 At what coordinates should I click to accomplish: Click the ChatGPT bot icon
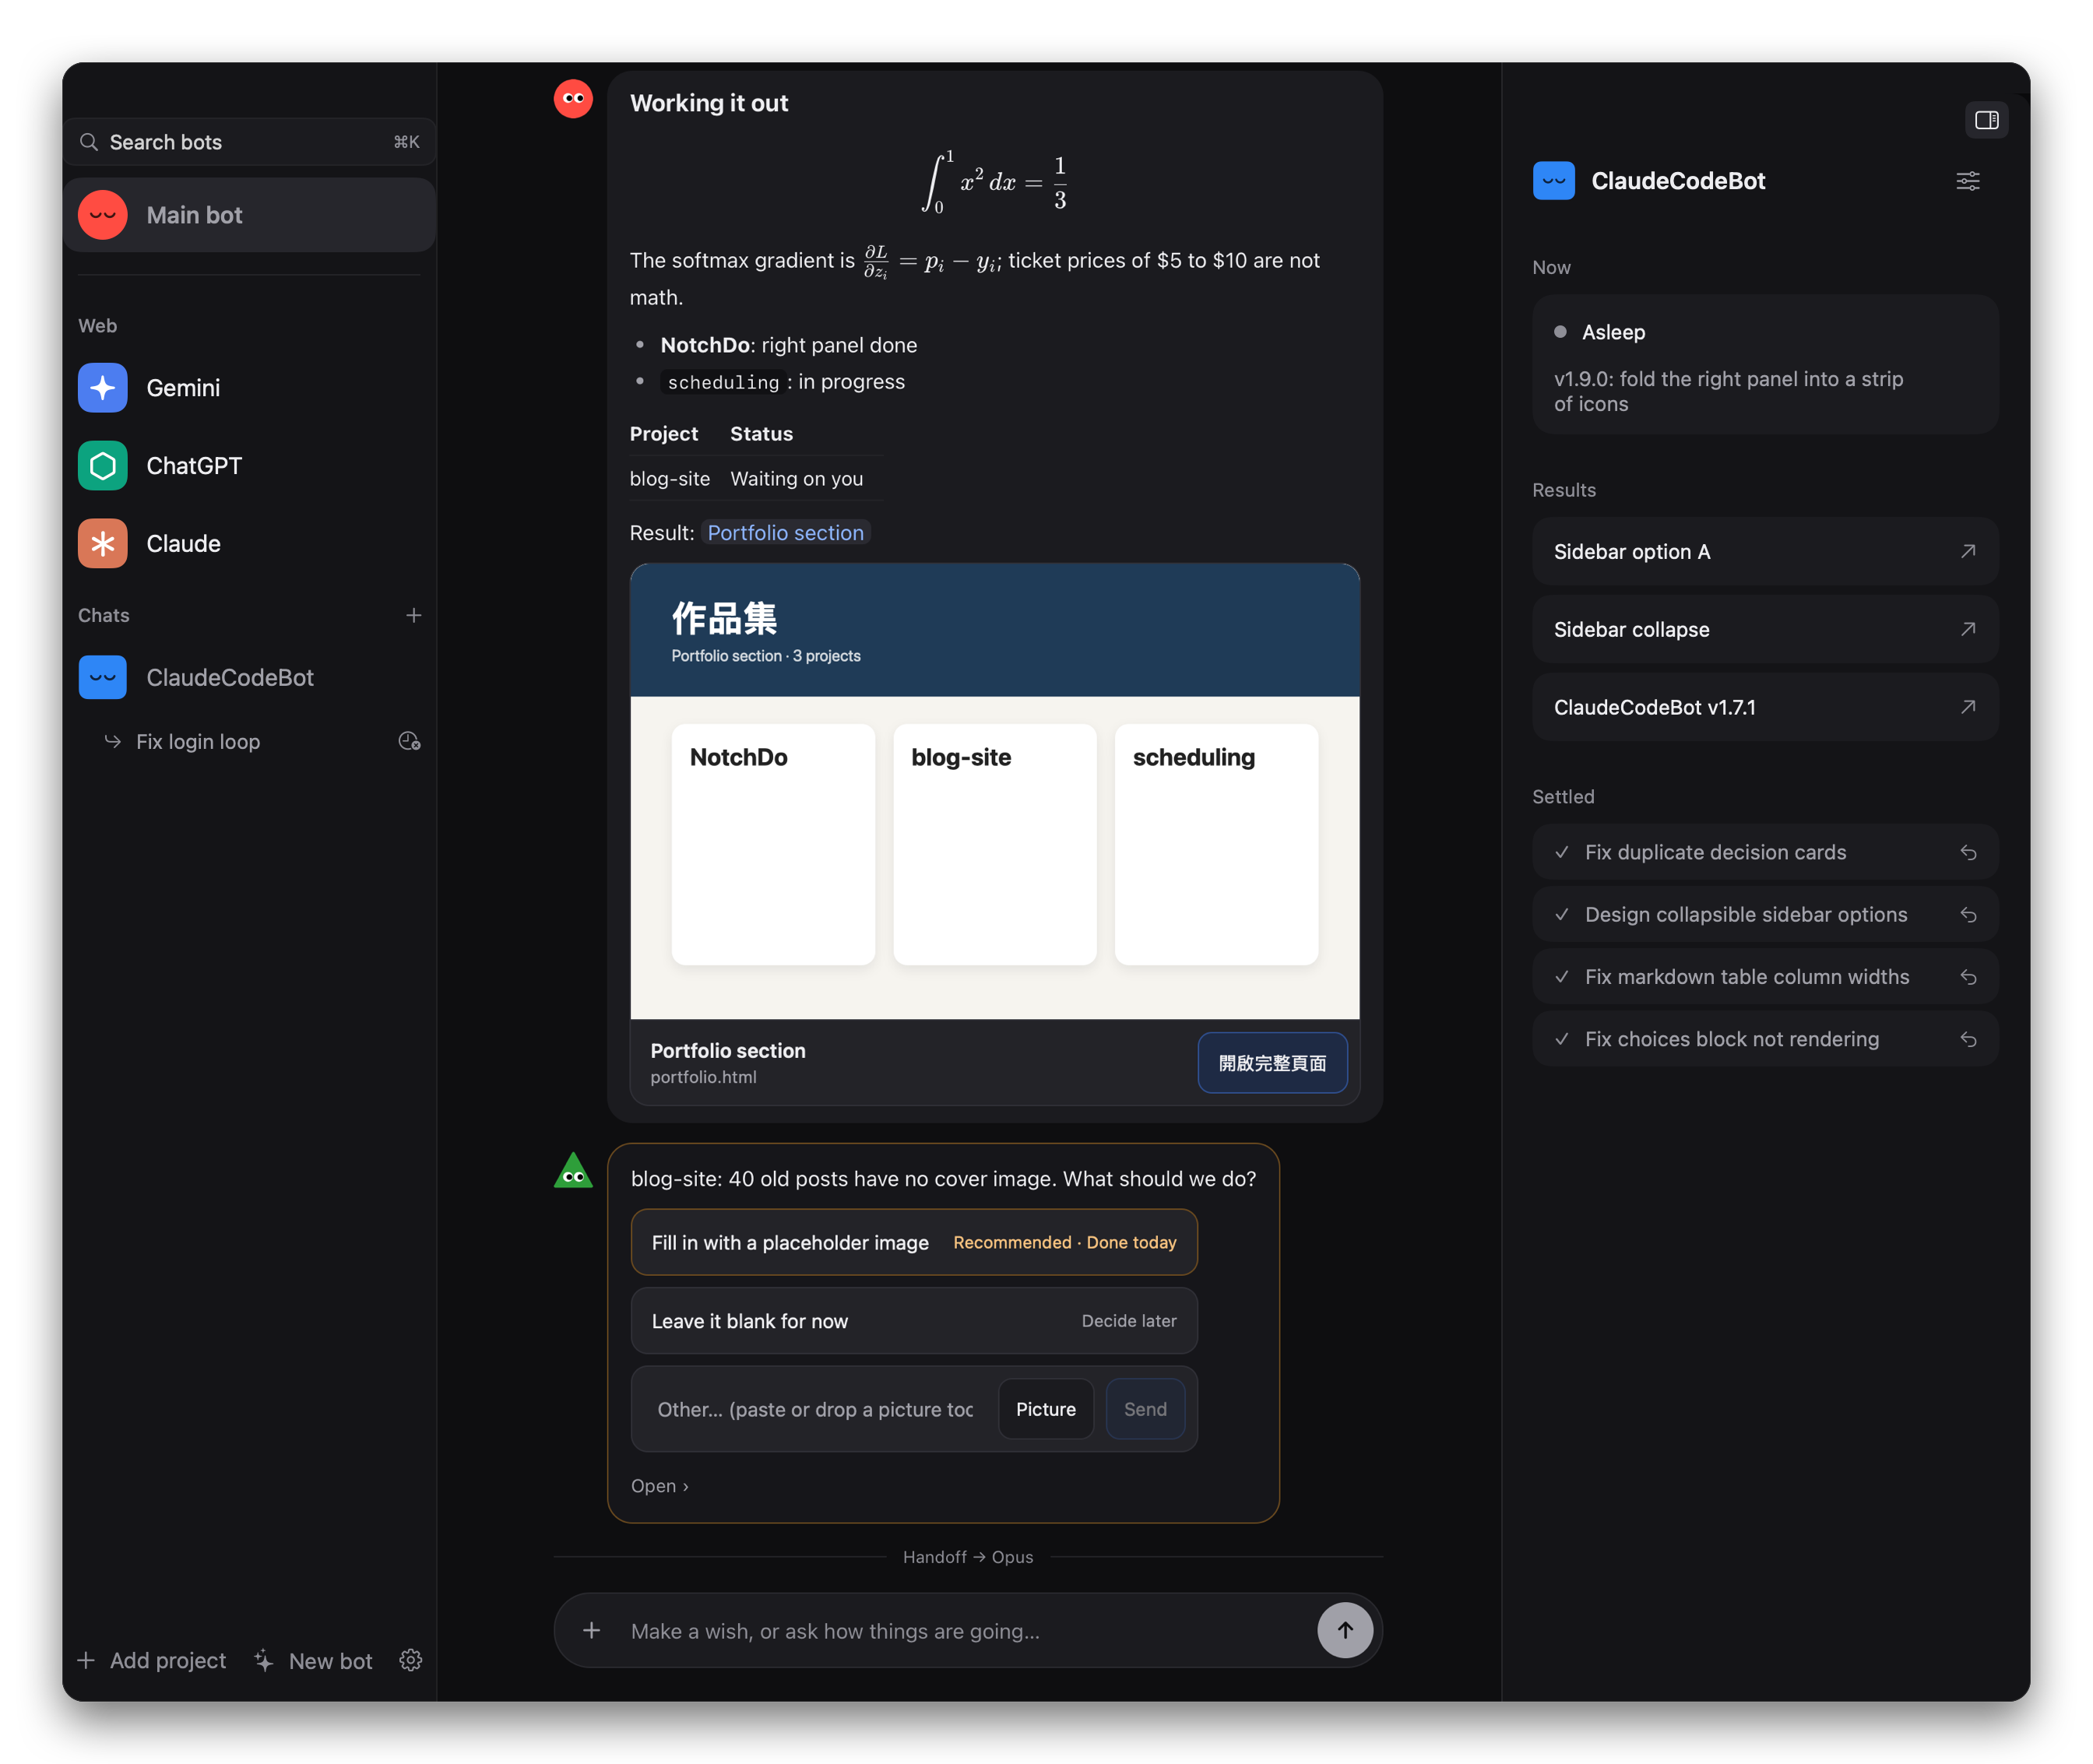click(x=103, y=466)
